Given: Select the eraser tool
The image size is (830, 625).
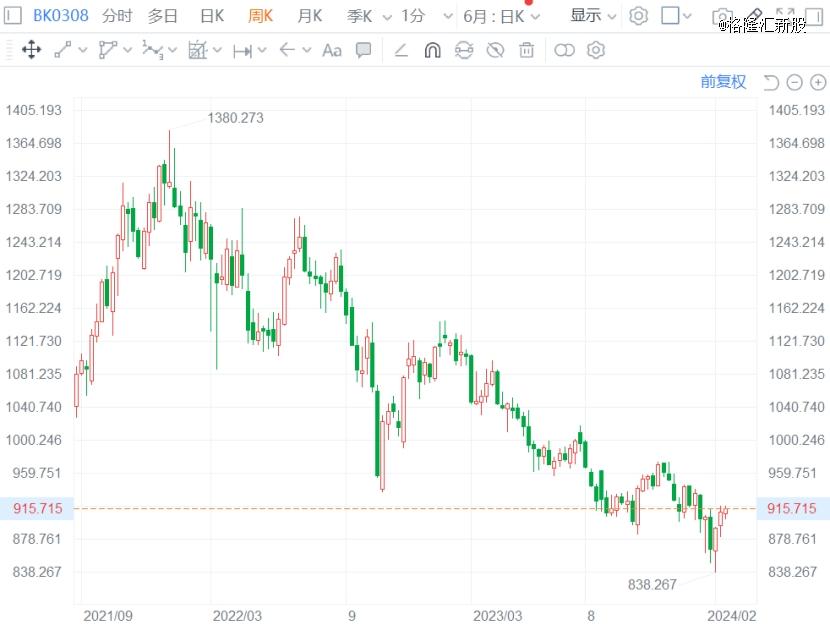Looking at the screenshot, I should [x=401, y=50].
